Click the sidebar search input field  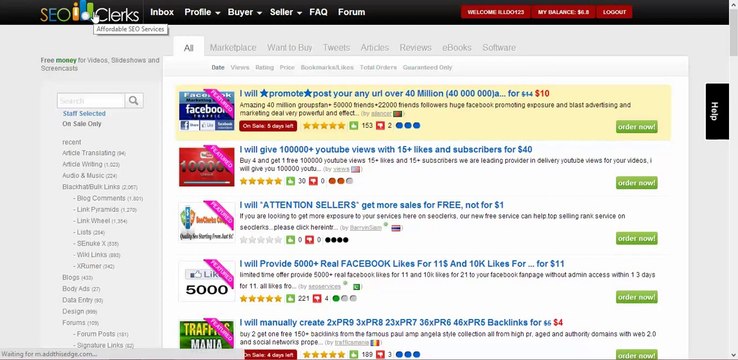tap(91, 101)
